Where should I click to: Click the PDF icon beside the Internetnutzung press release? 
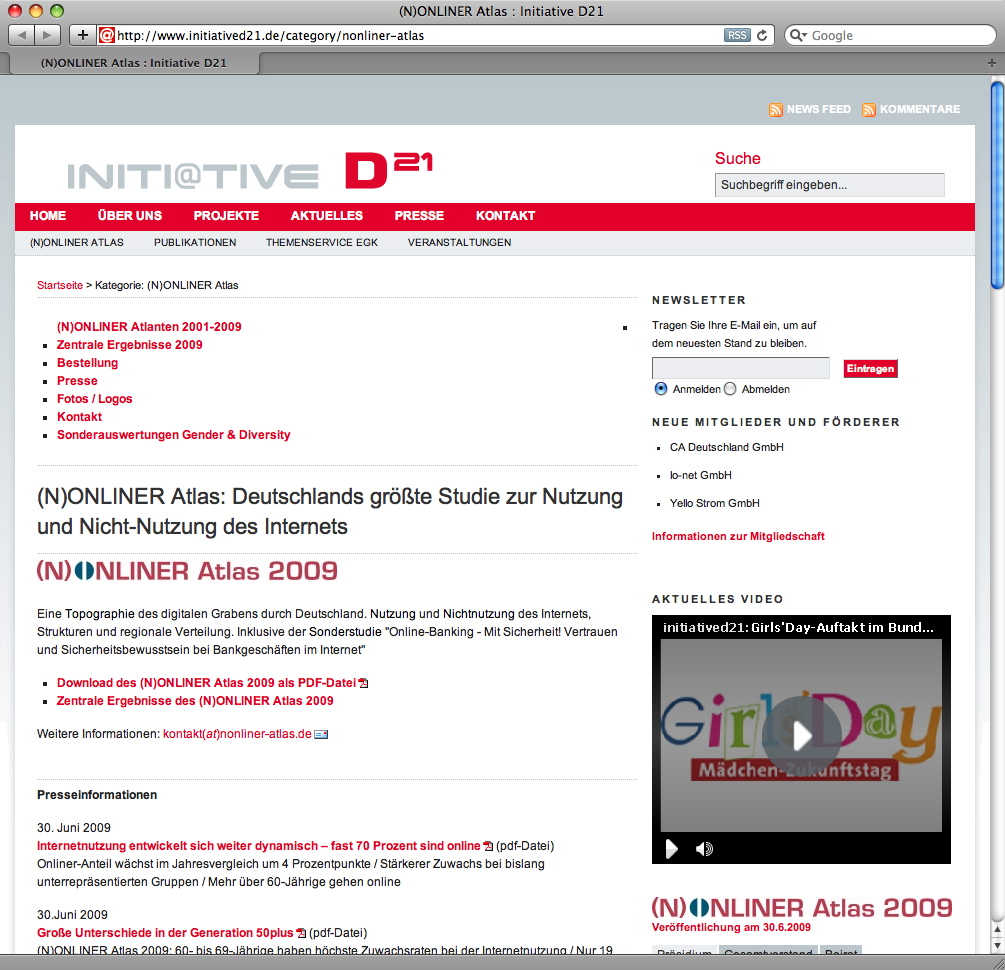click(487, 845)
